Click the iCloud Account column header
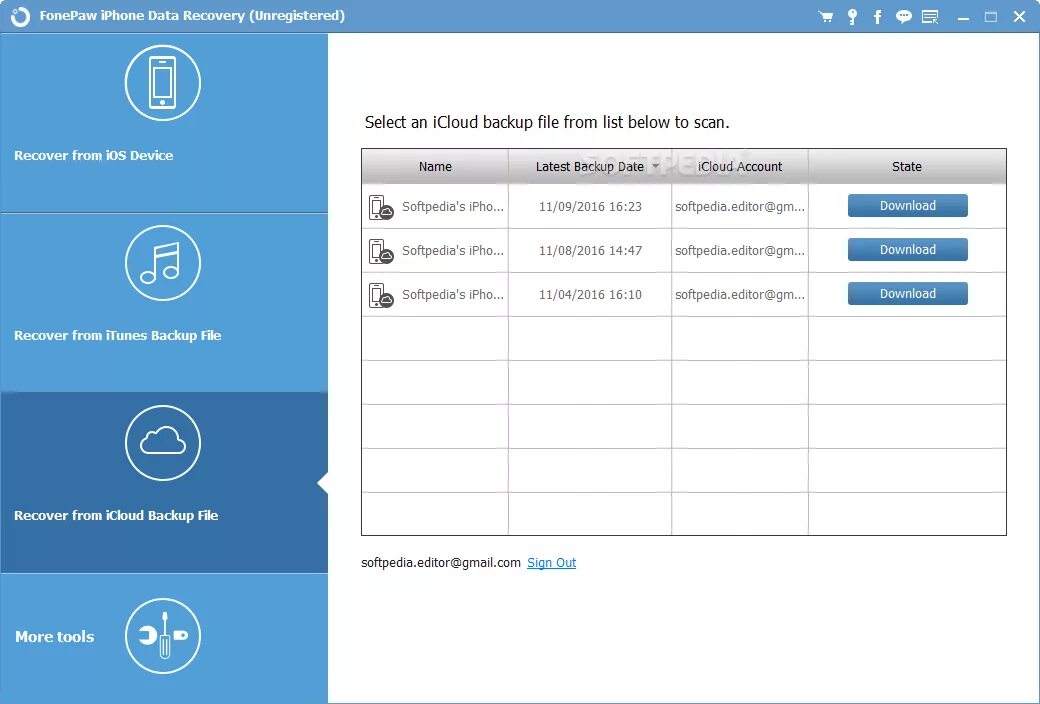Viewport: 1040px width, 704px height. tap(740, 167)
